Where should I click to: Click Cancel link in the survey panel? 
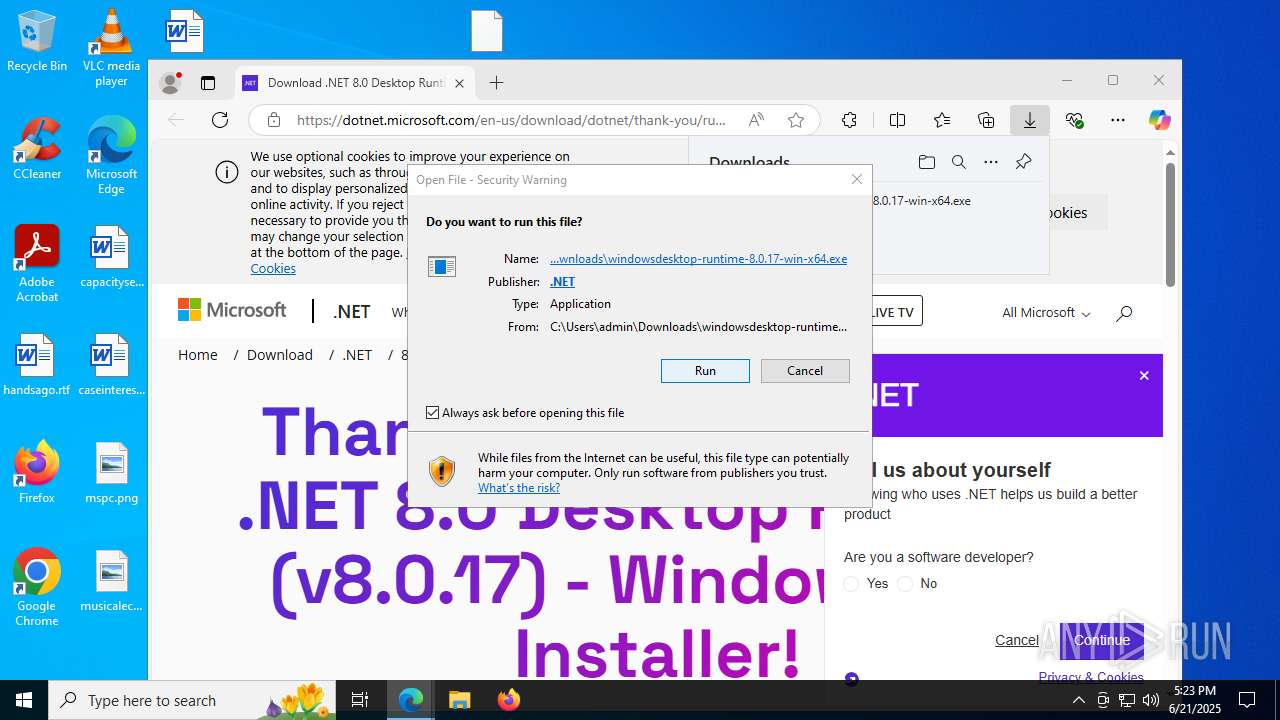[1016, 640]
